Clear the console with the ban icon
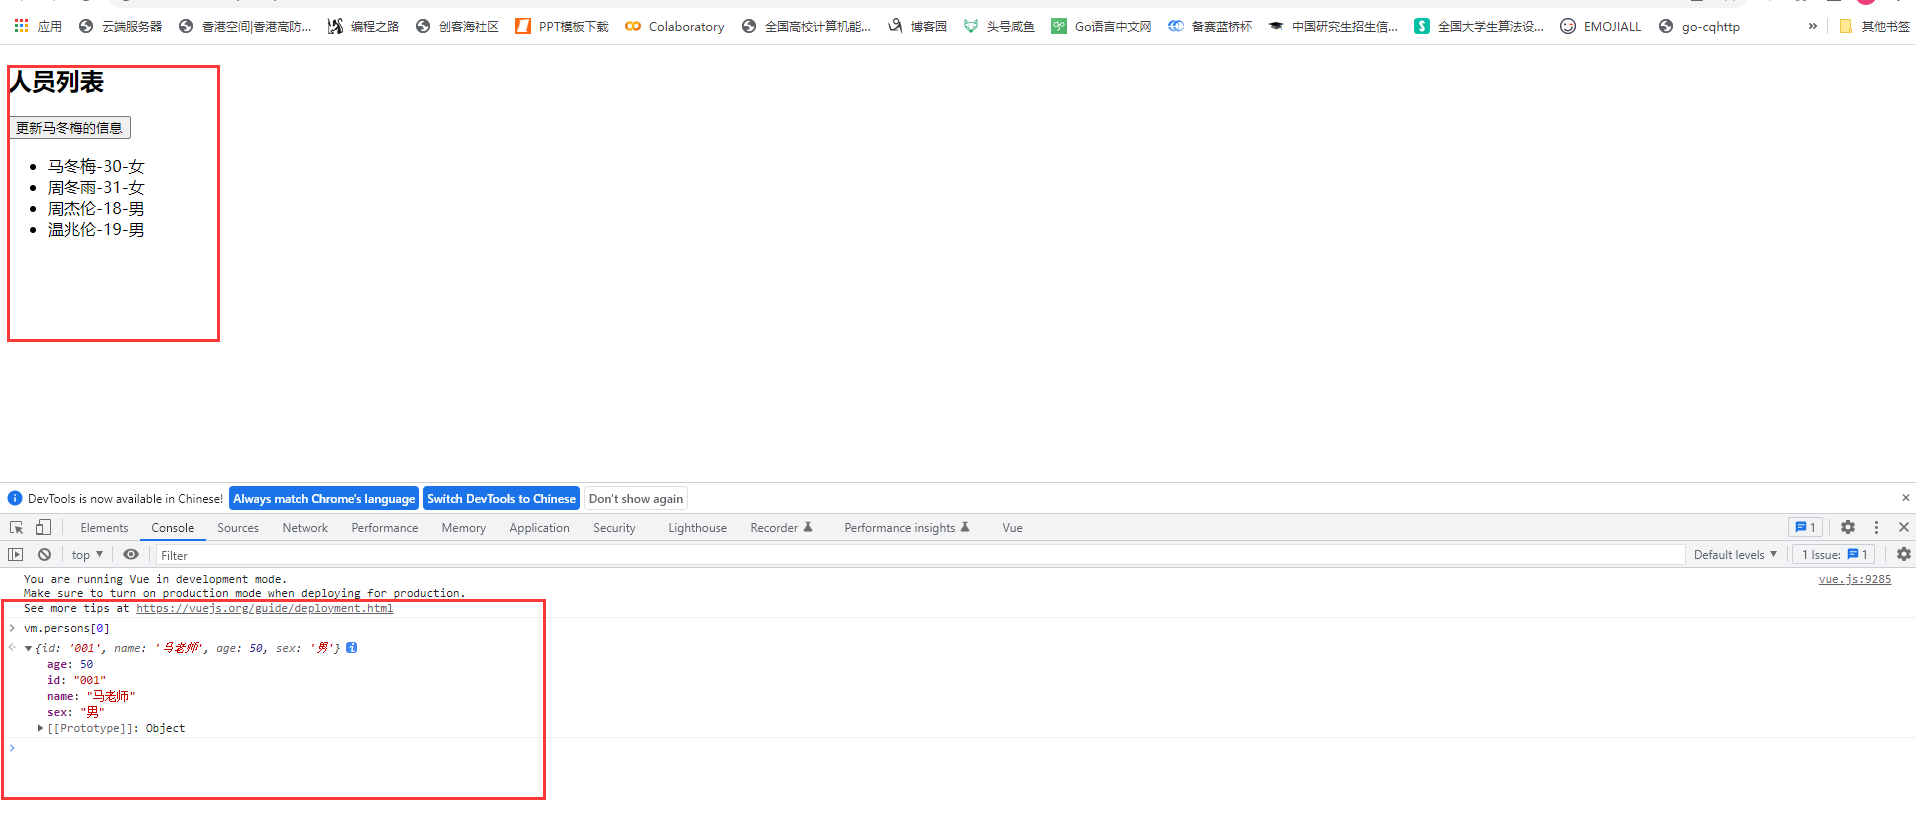The image size is (1916, 835). pos(44,554)
